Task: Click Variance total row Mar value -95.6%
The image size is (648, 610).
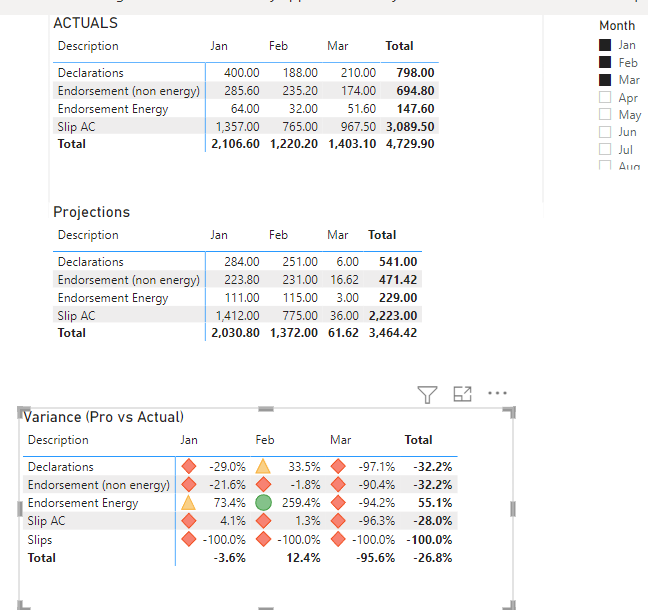Action: click(375, 558)
